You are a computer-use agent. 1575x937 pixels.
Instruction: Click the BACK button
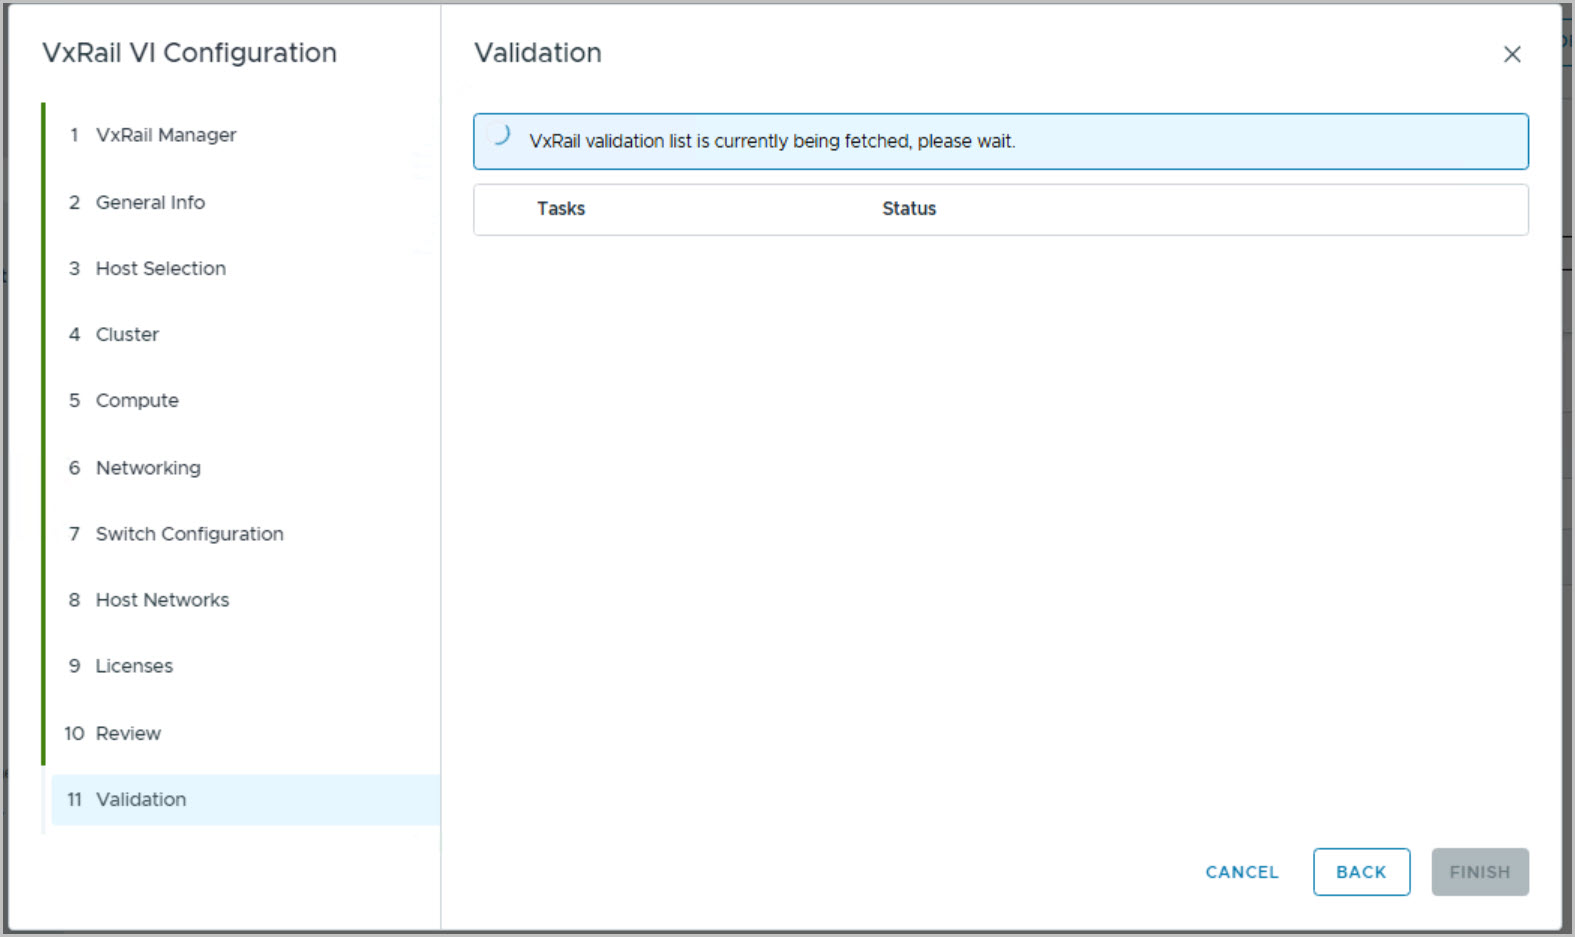(x=1360, y=872)
